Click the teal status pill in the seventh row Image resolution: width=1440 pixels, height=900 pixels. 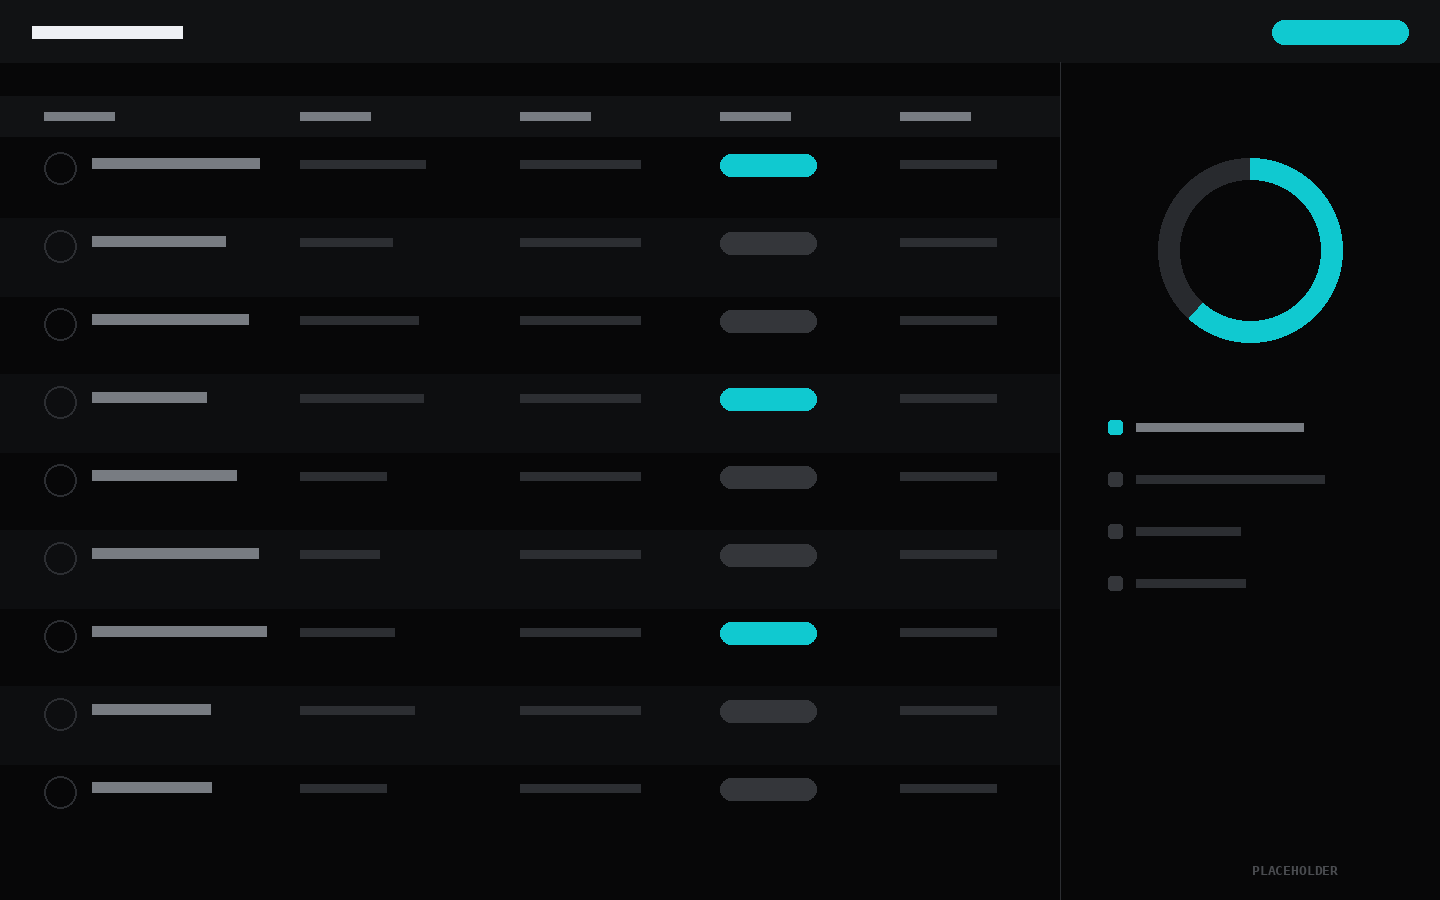click(768, 633)
